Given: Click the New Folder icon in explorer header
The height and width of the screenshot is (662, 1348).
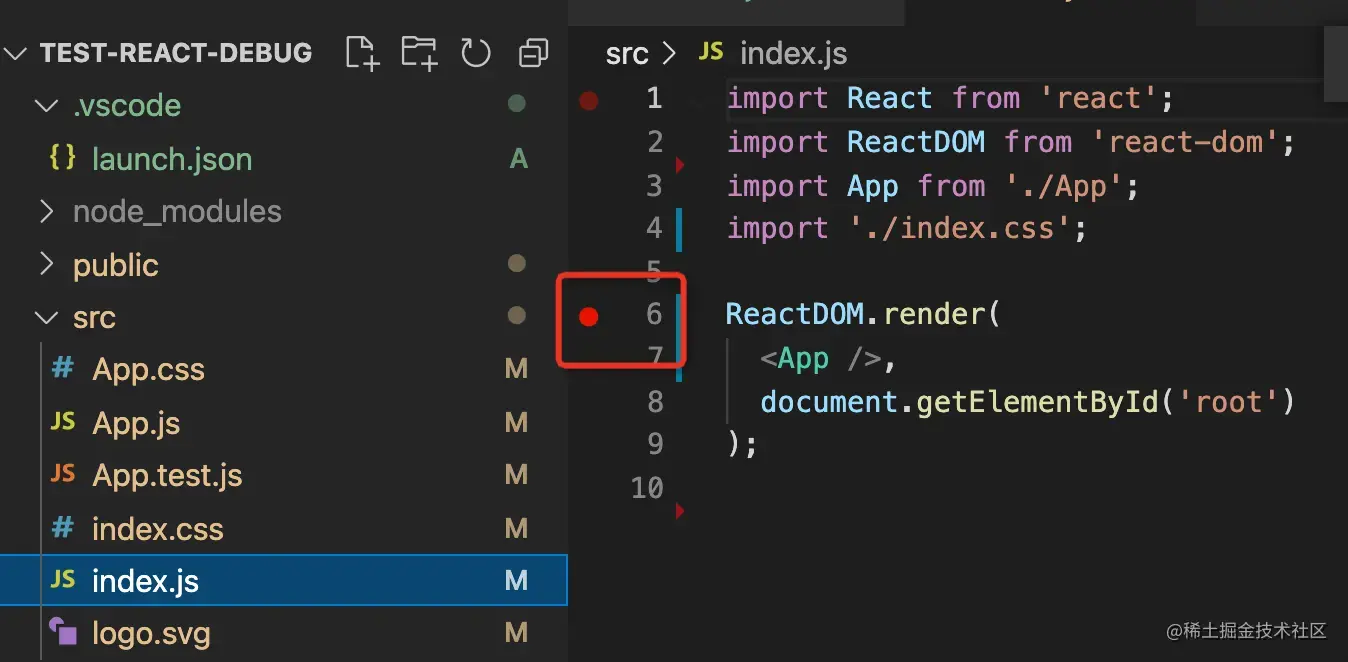Looking at the screenshot, I should (419, 52).
